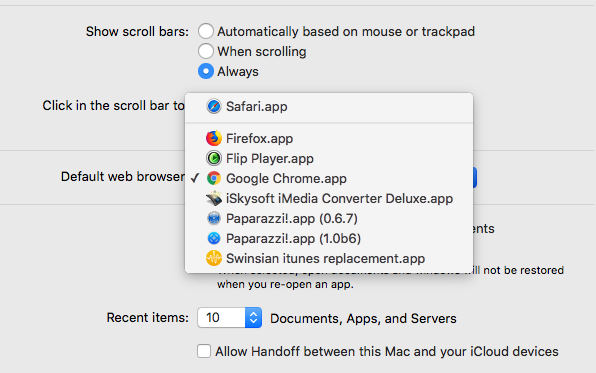Choose Firefox.app from the browser menu
The image size is (596, 373).
[329, 138]
